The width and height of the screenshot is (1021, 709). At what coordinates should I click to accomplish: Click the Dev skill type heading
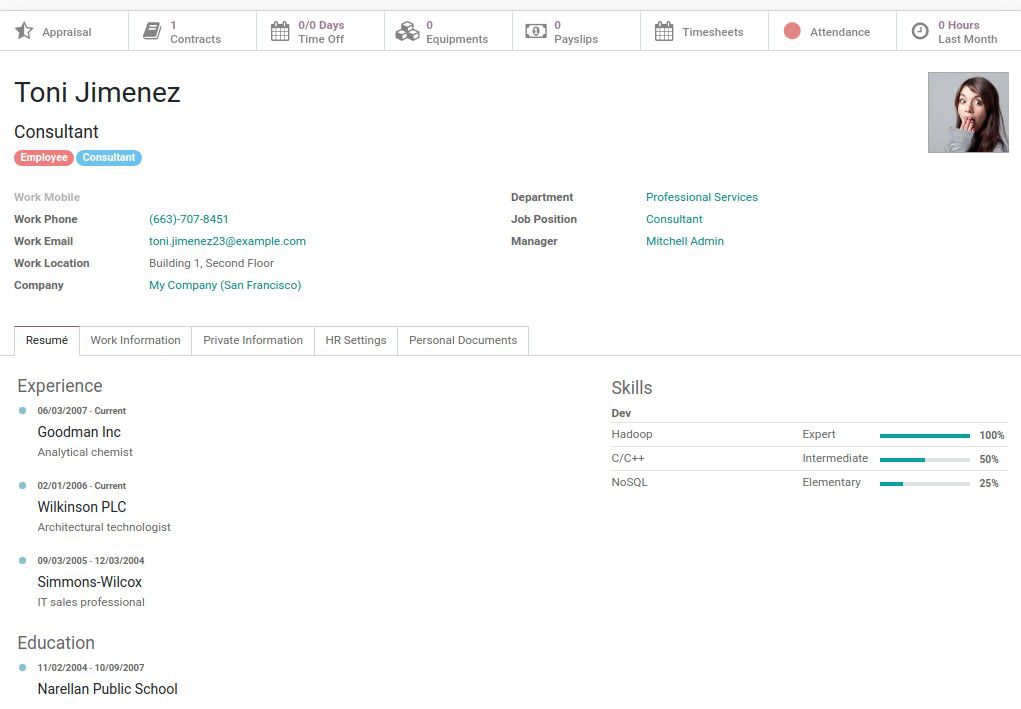[x=621, y=413]
